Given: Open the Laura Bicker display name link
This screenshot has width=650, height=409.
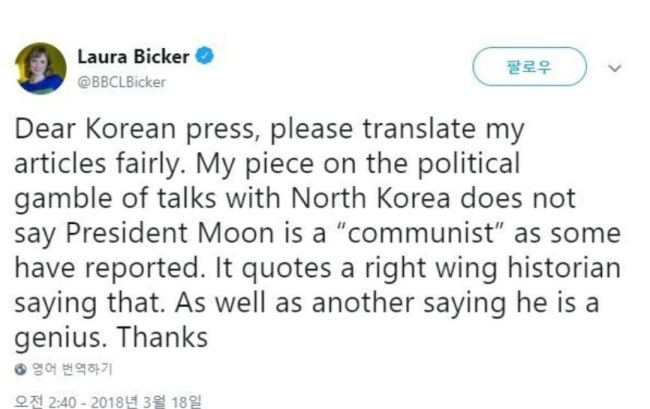Looking at the screenshot, I should 133,56.
